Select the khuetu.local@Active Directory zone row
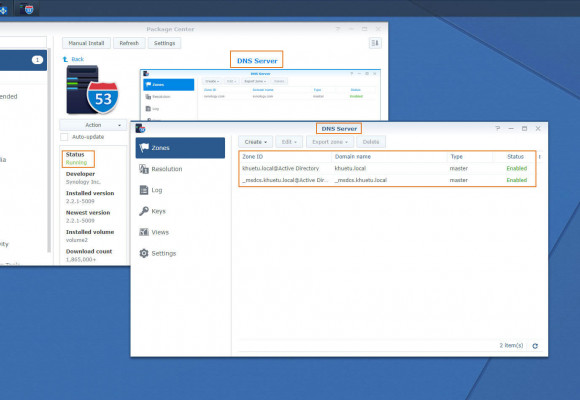 387,168
